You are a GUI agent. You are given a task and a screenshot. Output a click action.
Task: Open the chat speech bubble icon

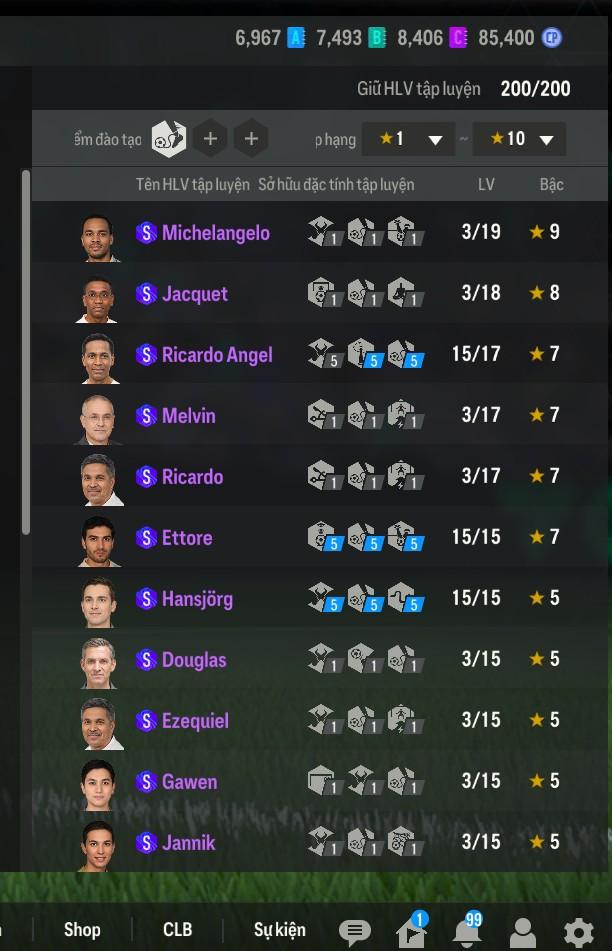click(x=355, y=930)
